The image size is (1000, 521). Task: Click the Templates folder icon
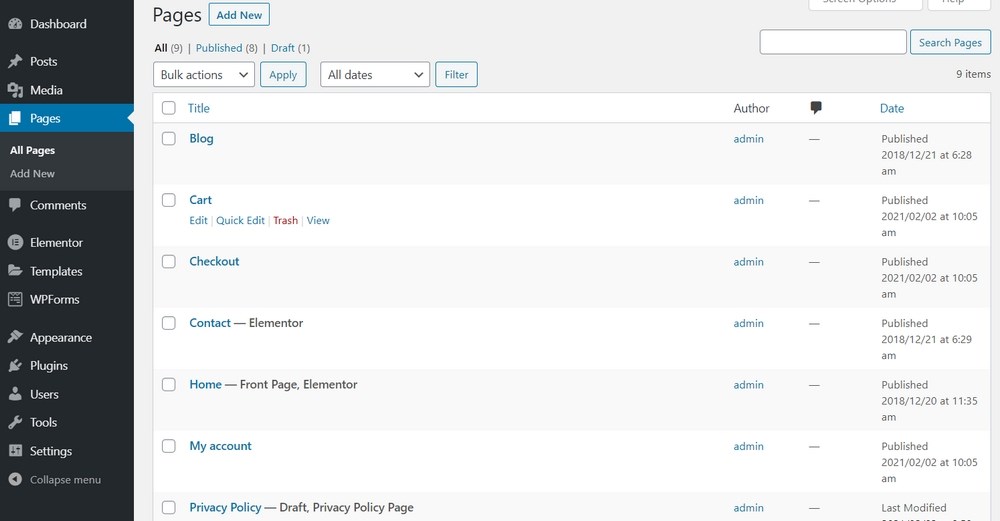click(15, 270)
